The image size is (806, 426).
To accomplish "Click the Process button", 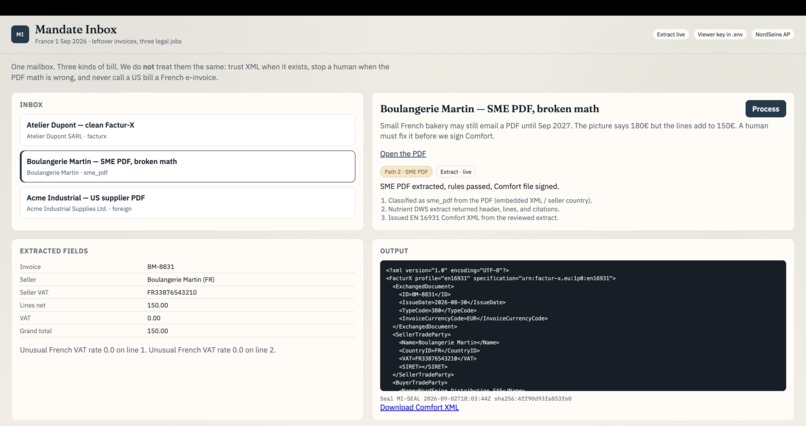I will click(765, 109).
